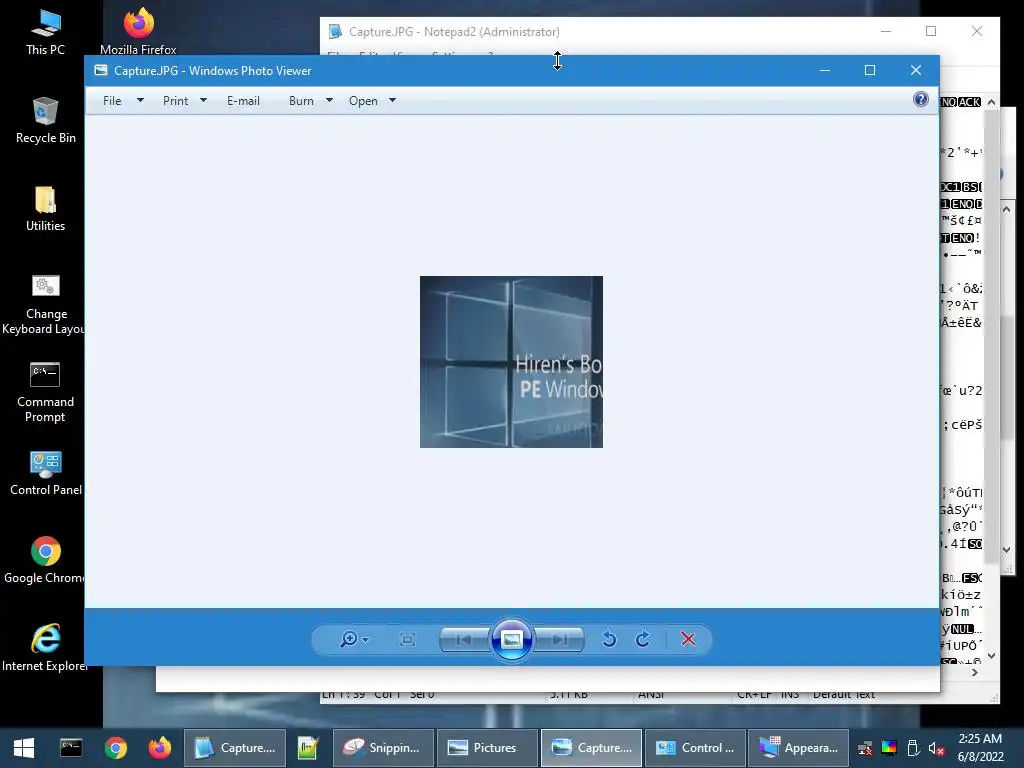
Task: Open the taskbar clock showing 2:25 AM
Action: coord(980,748)
